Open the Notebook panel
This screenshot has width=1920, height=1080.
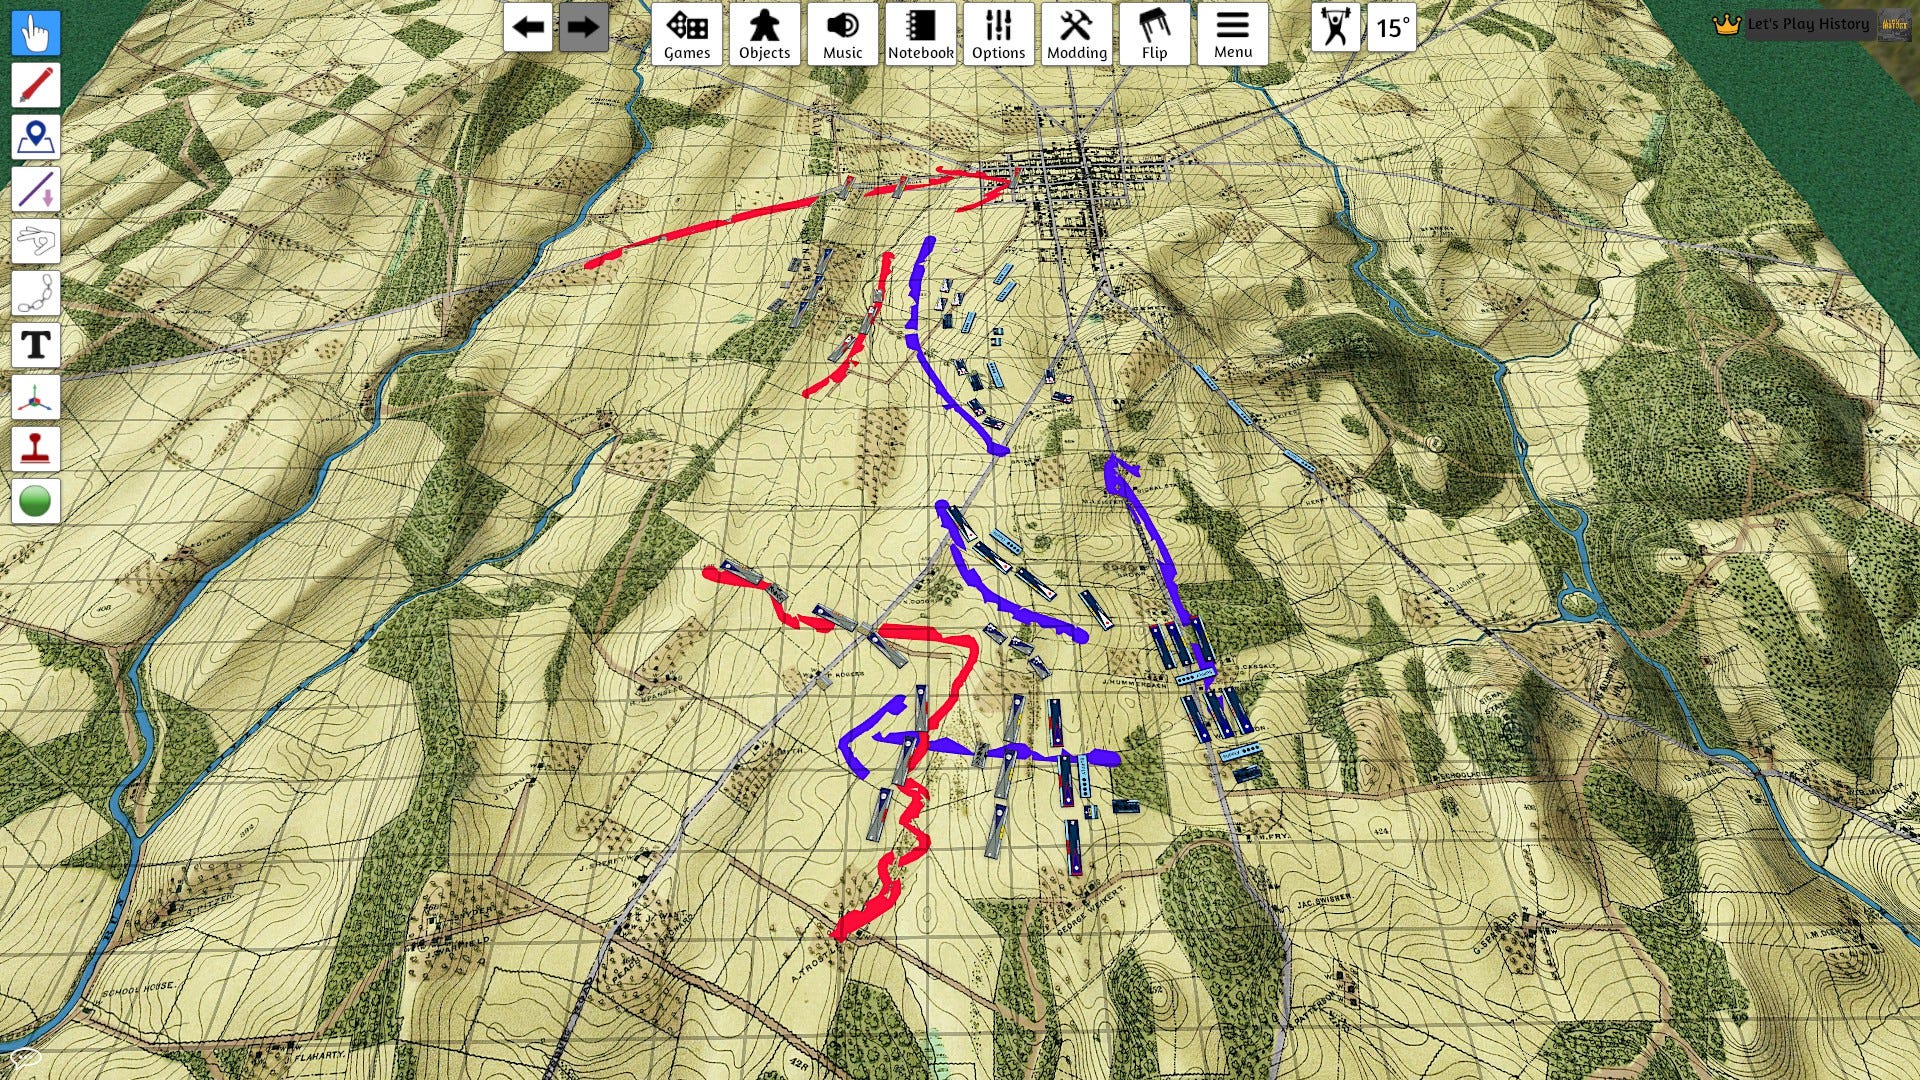[921, 34]
